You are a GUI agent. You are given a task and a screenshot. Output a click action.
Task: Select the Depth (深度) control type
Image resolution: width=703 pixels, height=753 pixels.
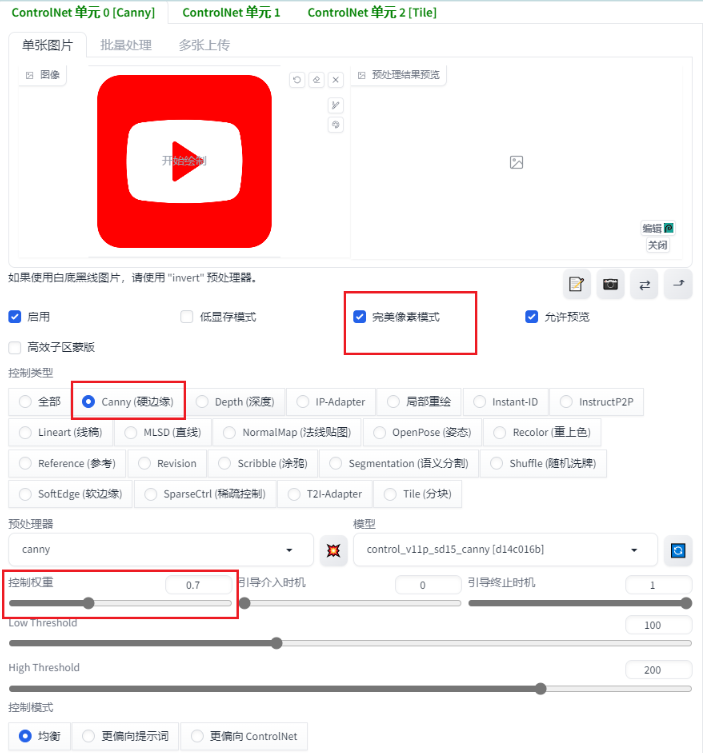coord(235,402)
